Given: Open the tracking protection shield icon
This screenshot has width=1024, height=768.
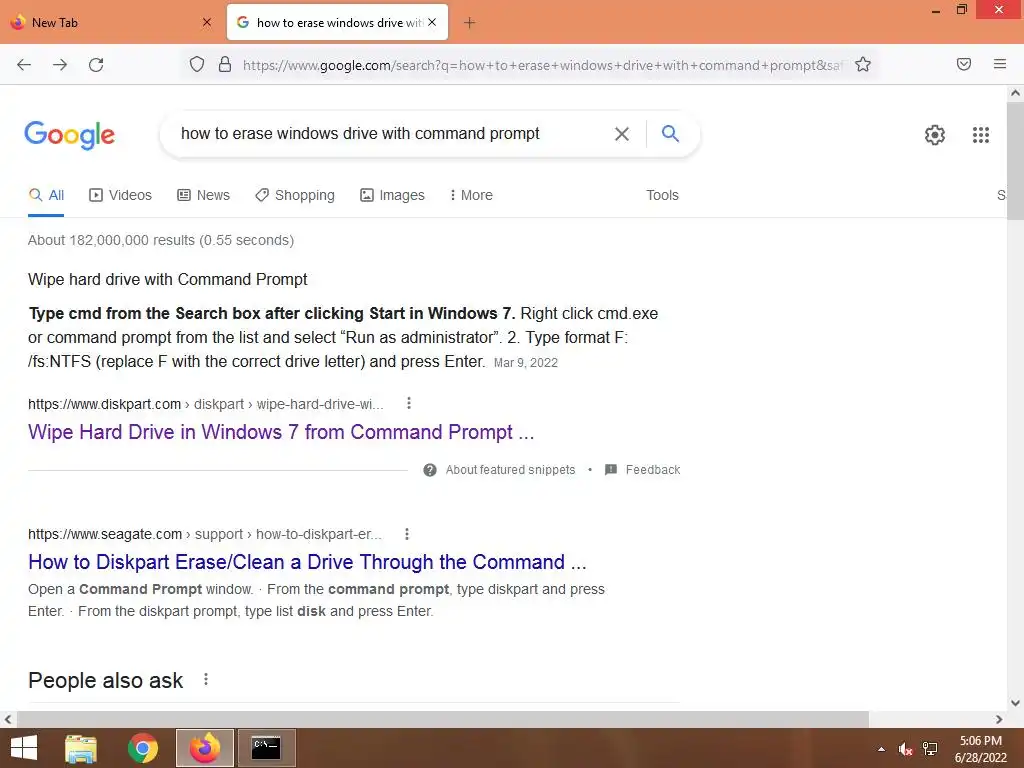Looking at the screenshot, I should coord(197,64).
